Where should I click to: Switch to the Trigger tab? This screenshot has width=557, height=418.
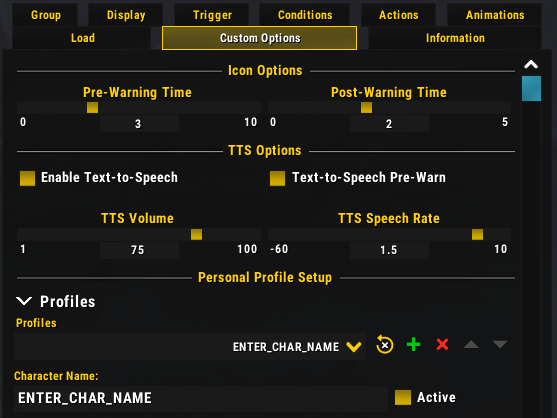212,15
